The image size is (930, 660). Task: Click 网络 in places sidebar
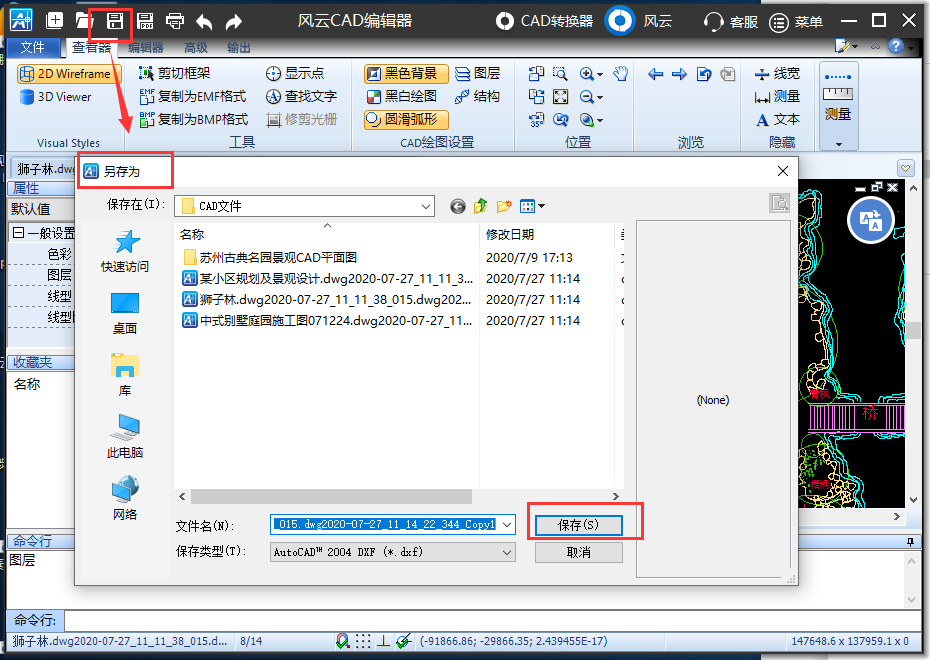click(x=125, y=499)
